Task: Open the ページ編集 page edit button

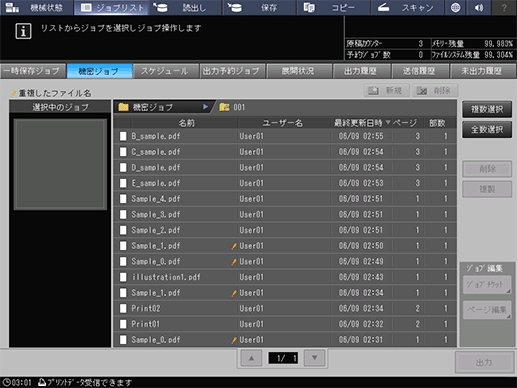Action: (487, 310)
